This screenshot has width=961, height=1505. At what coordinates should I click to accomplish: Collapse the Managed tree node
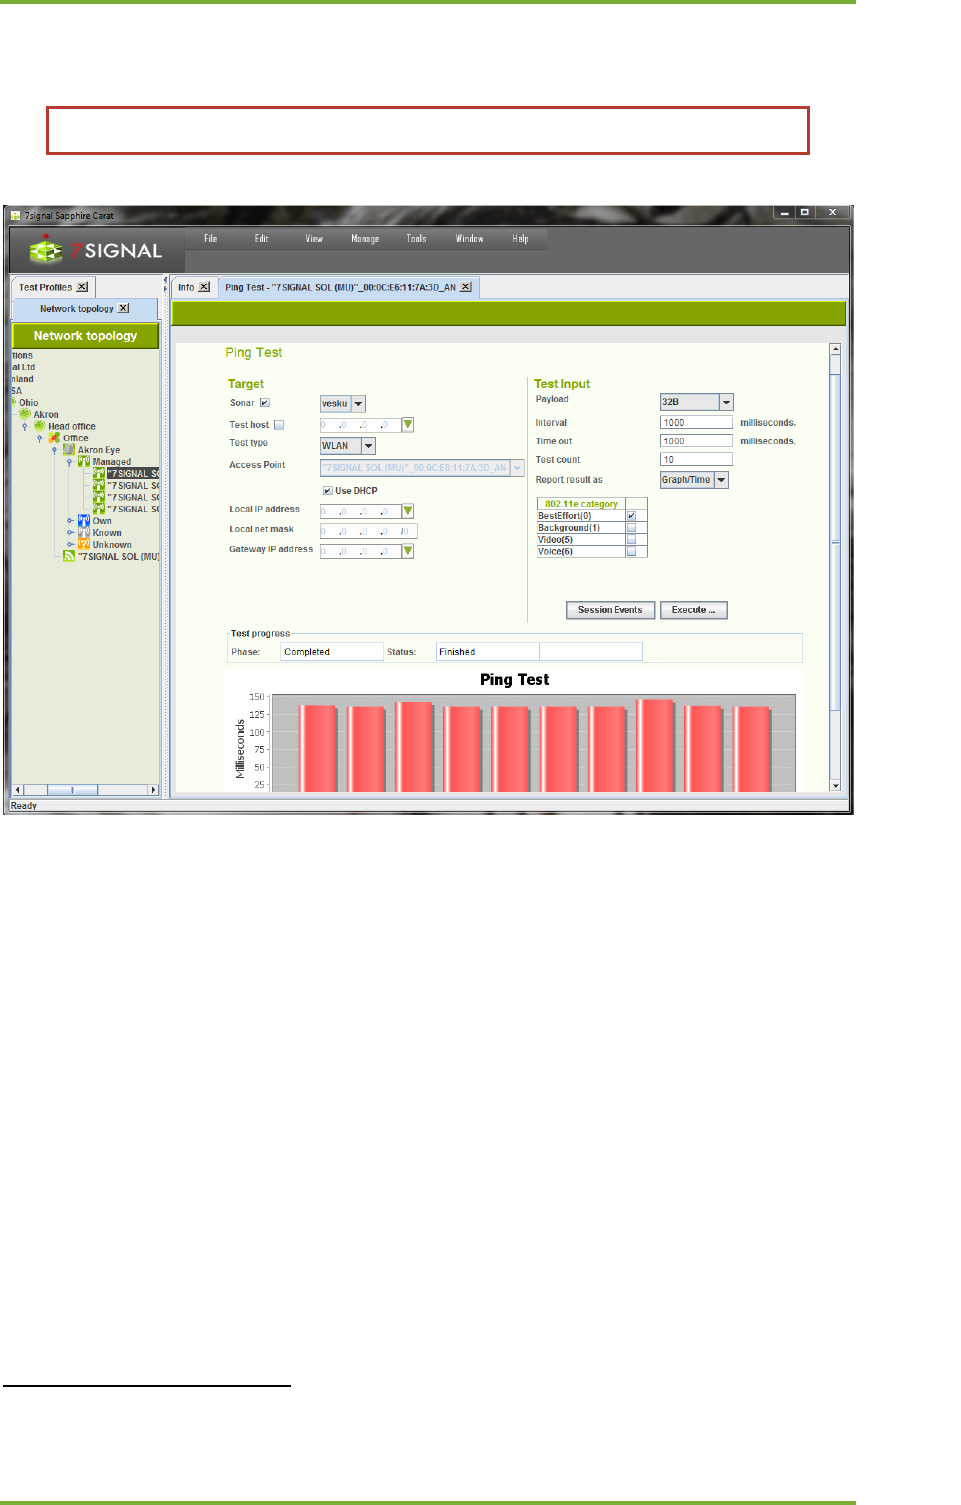coord(69,462)
